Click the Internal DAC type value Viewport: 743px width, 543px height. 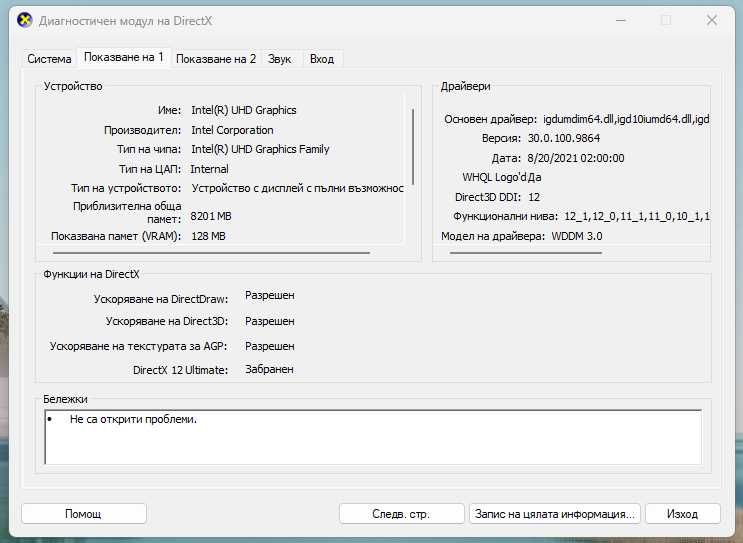pyautogui.click(x=209, y=169)
